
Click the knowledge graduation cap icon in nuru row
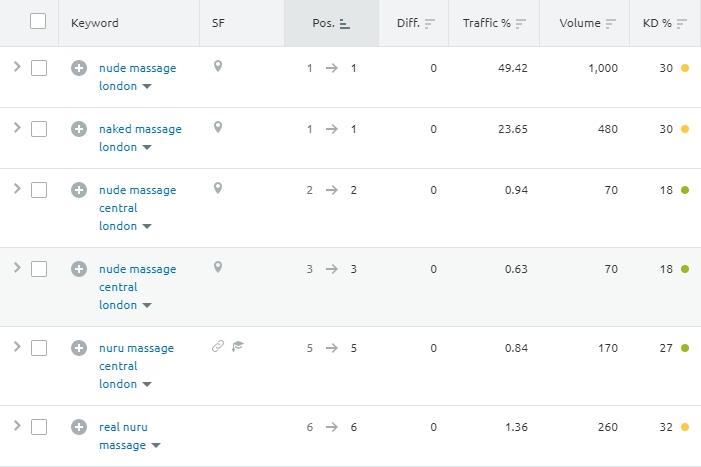[x=238, y=346]
